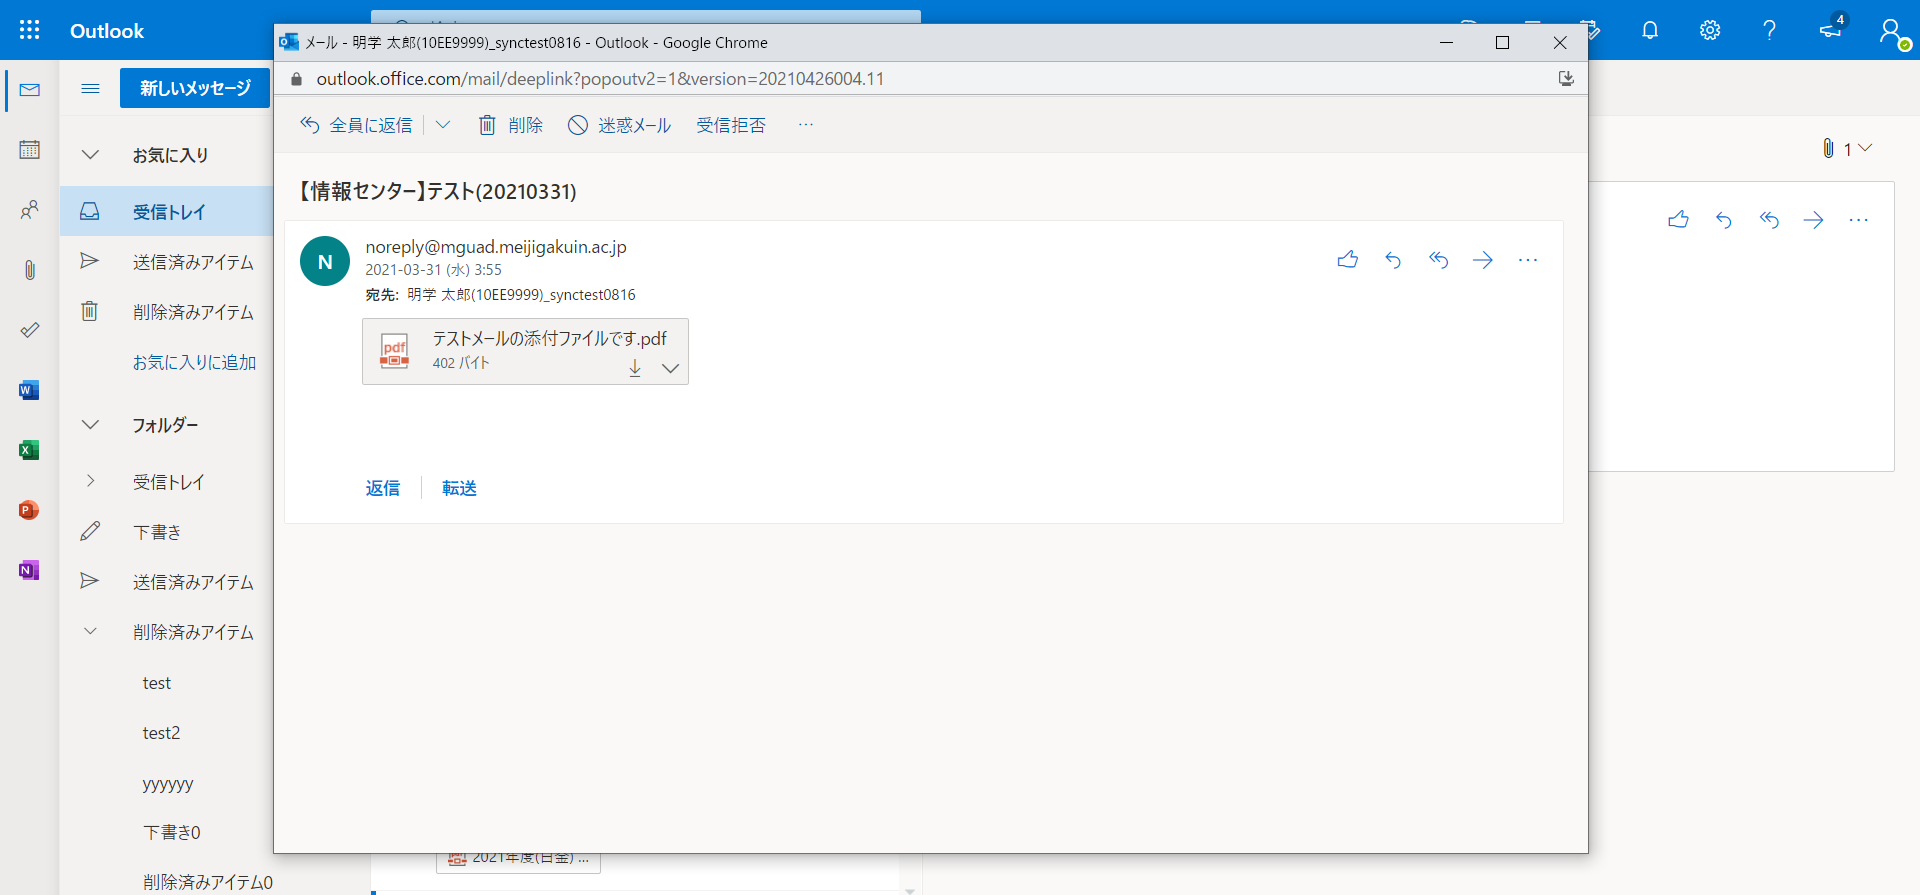Select the test2 folder
Image resolution: width=1920 pixels, height=895 pixels.
pos(161,733)
